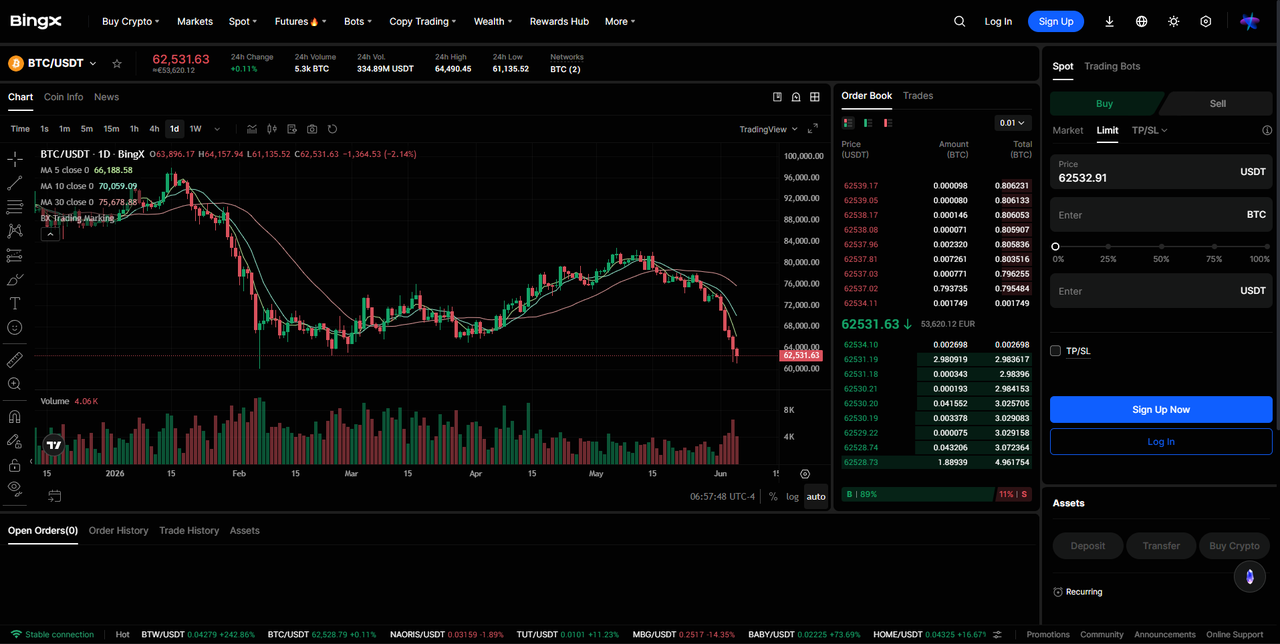Switch to the News tab
This screenshot has height=644, width=1280.
[x=106, y=97]
